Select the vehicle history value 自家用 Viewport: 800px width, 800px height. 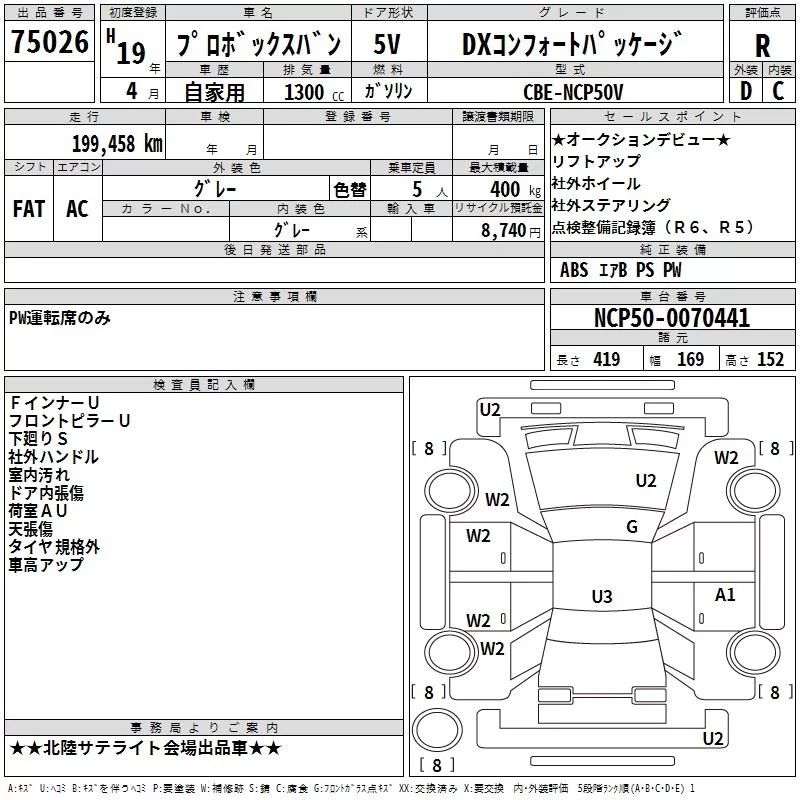tap(214, 92)
